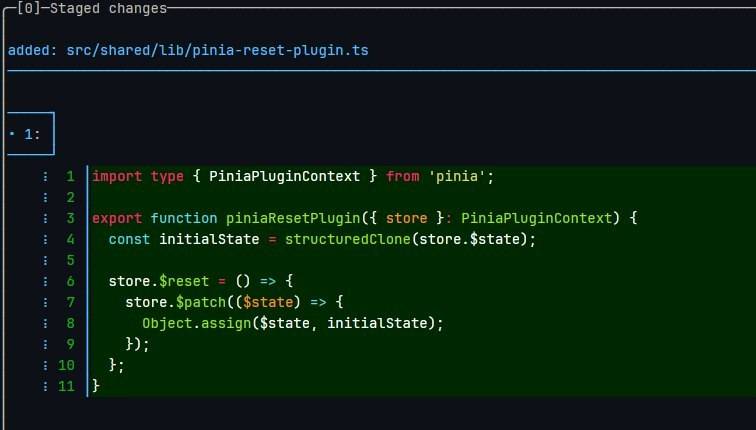Click the bullet dot in the hunk header box

coord(12,134)
